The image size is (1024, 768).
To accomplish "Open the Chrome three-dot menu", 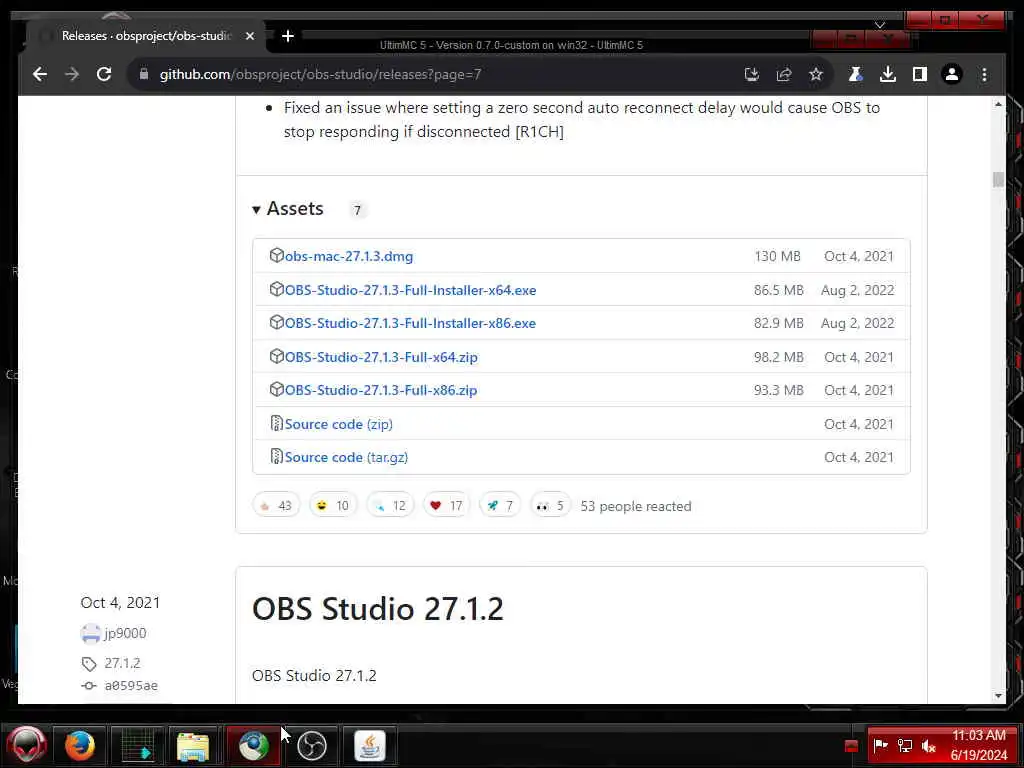I will (x=984, y=74).
